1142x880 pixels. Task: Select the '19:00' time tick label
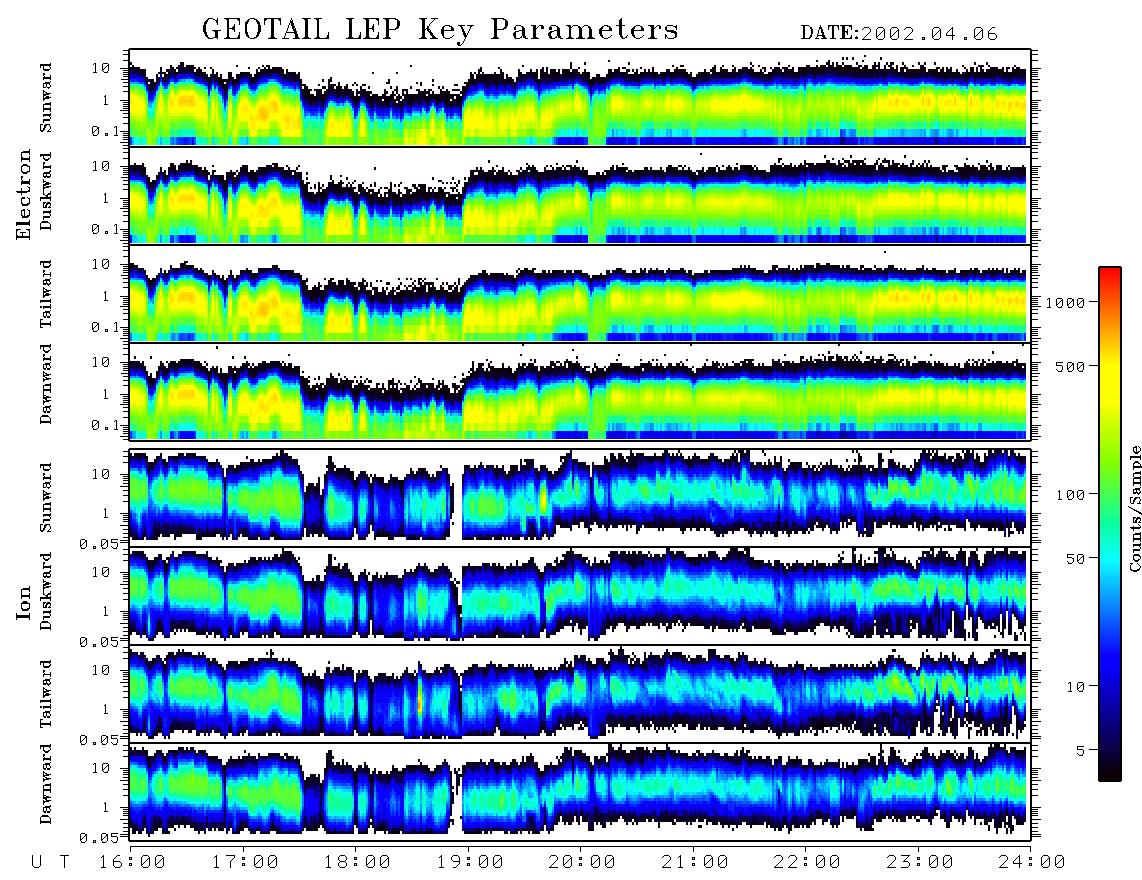point(470,862)
